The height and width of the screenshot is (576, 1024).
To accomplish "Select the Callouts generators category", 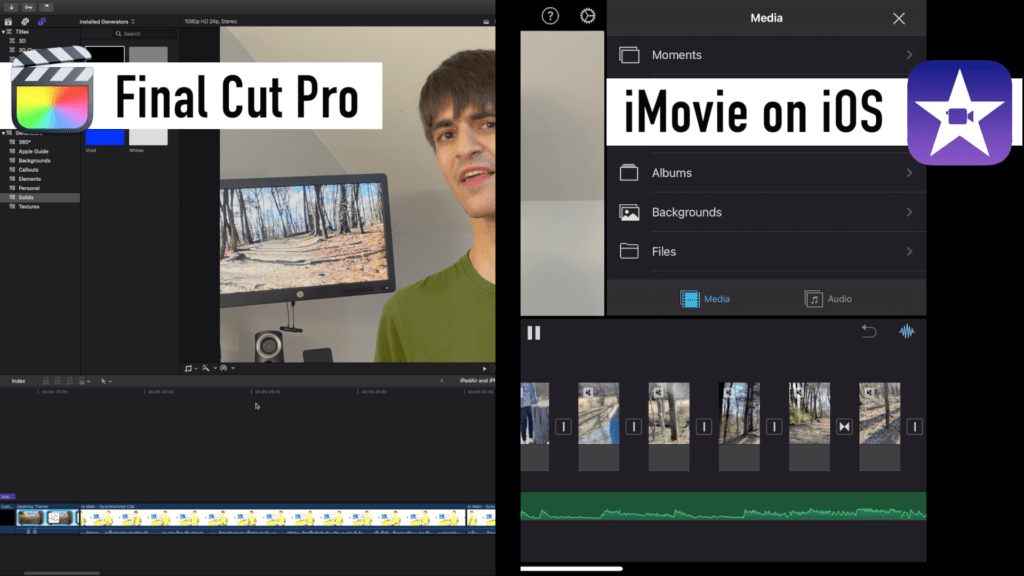I will (28, 169).
